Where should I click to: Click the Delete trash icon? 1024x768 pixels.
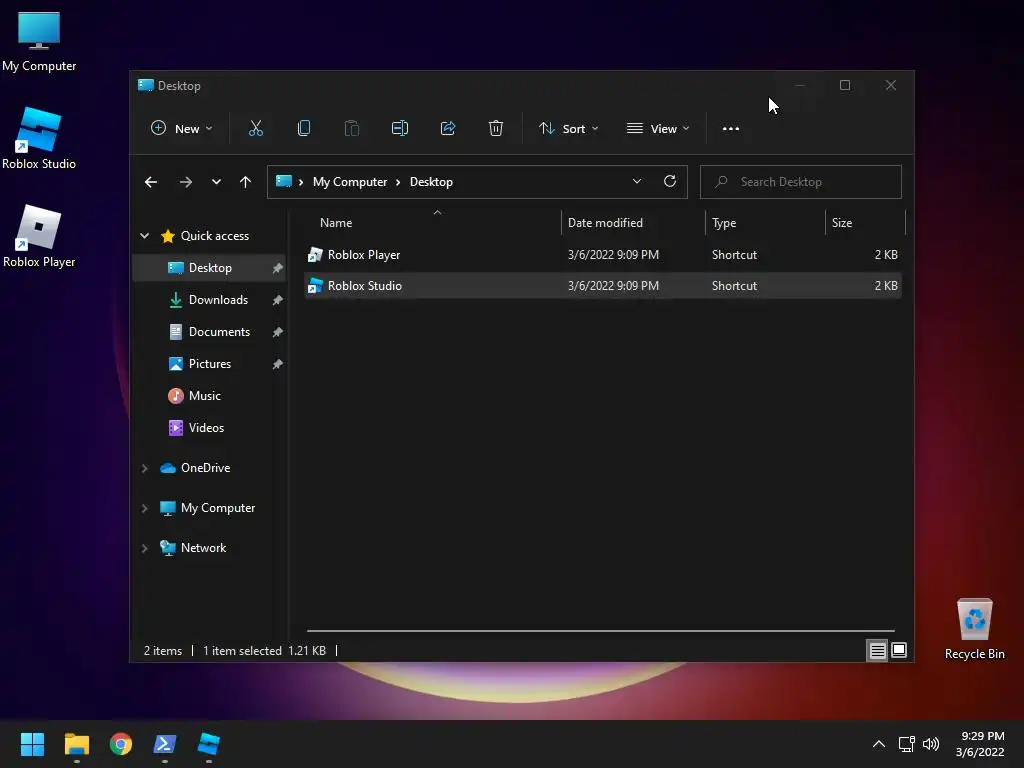point(496,129)
